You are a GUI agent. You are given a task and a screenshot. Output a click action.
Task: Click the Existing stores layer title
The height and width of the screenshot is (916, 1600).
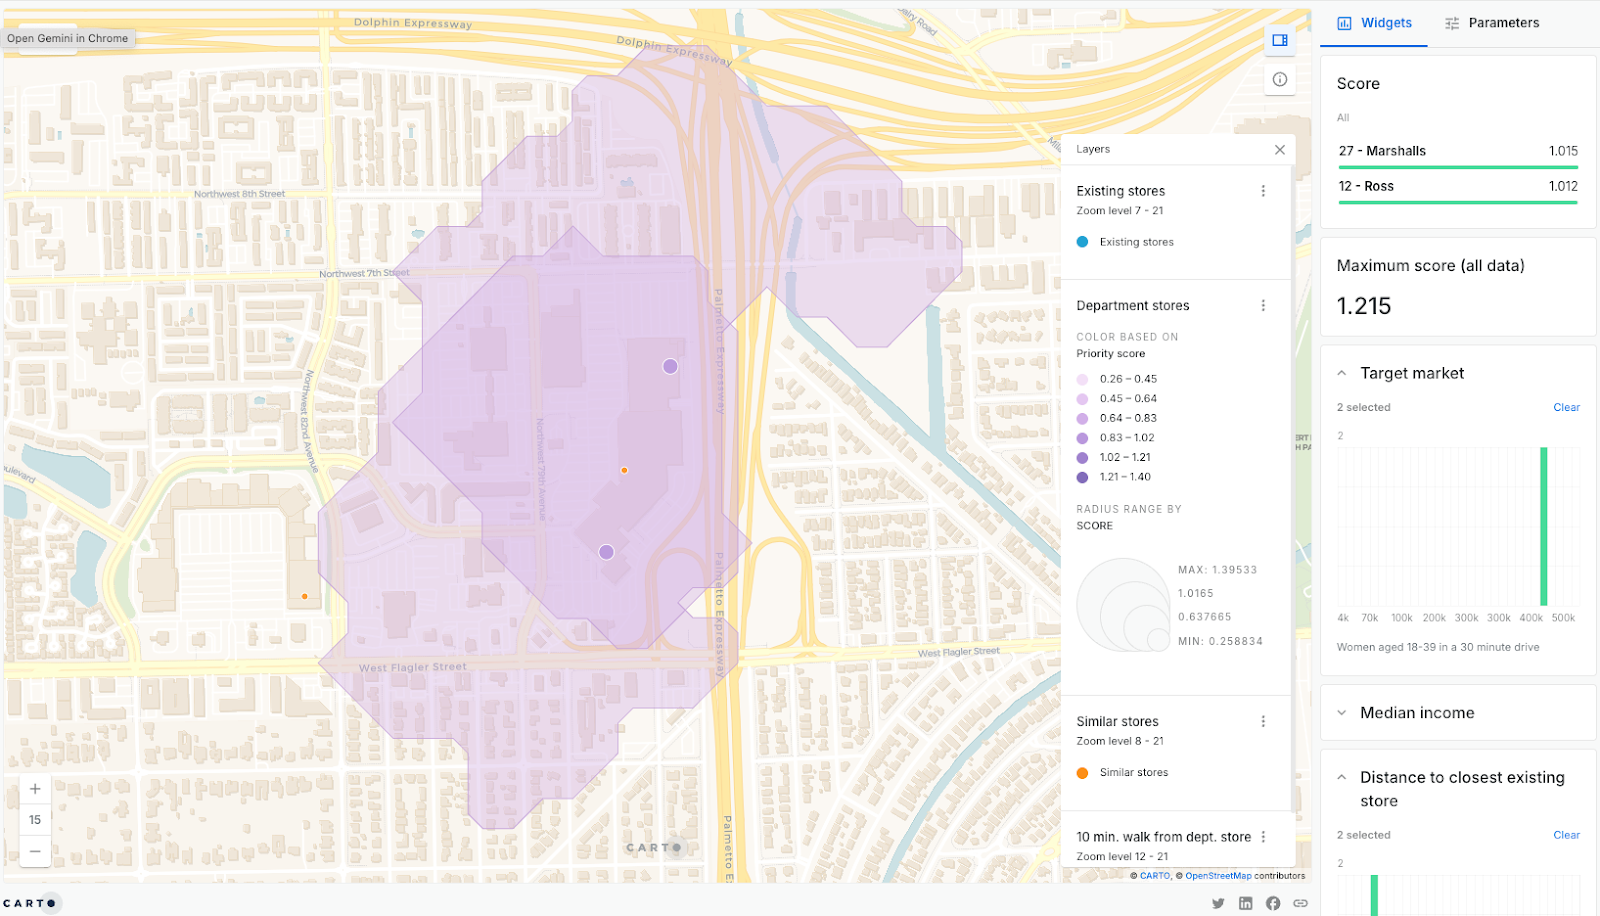pyautogui.click(x=1121, y=191)
